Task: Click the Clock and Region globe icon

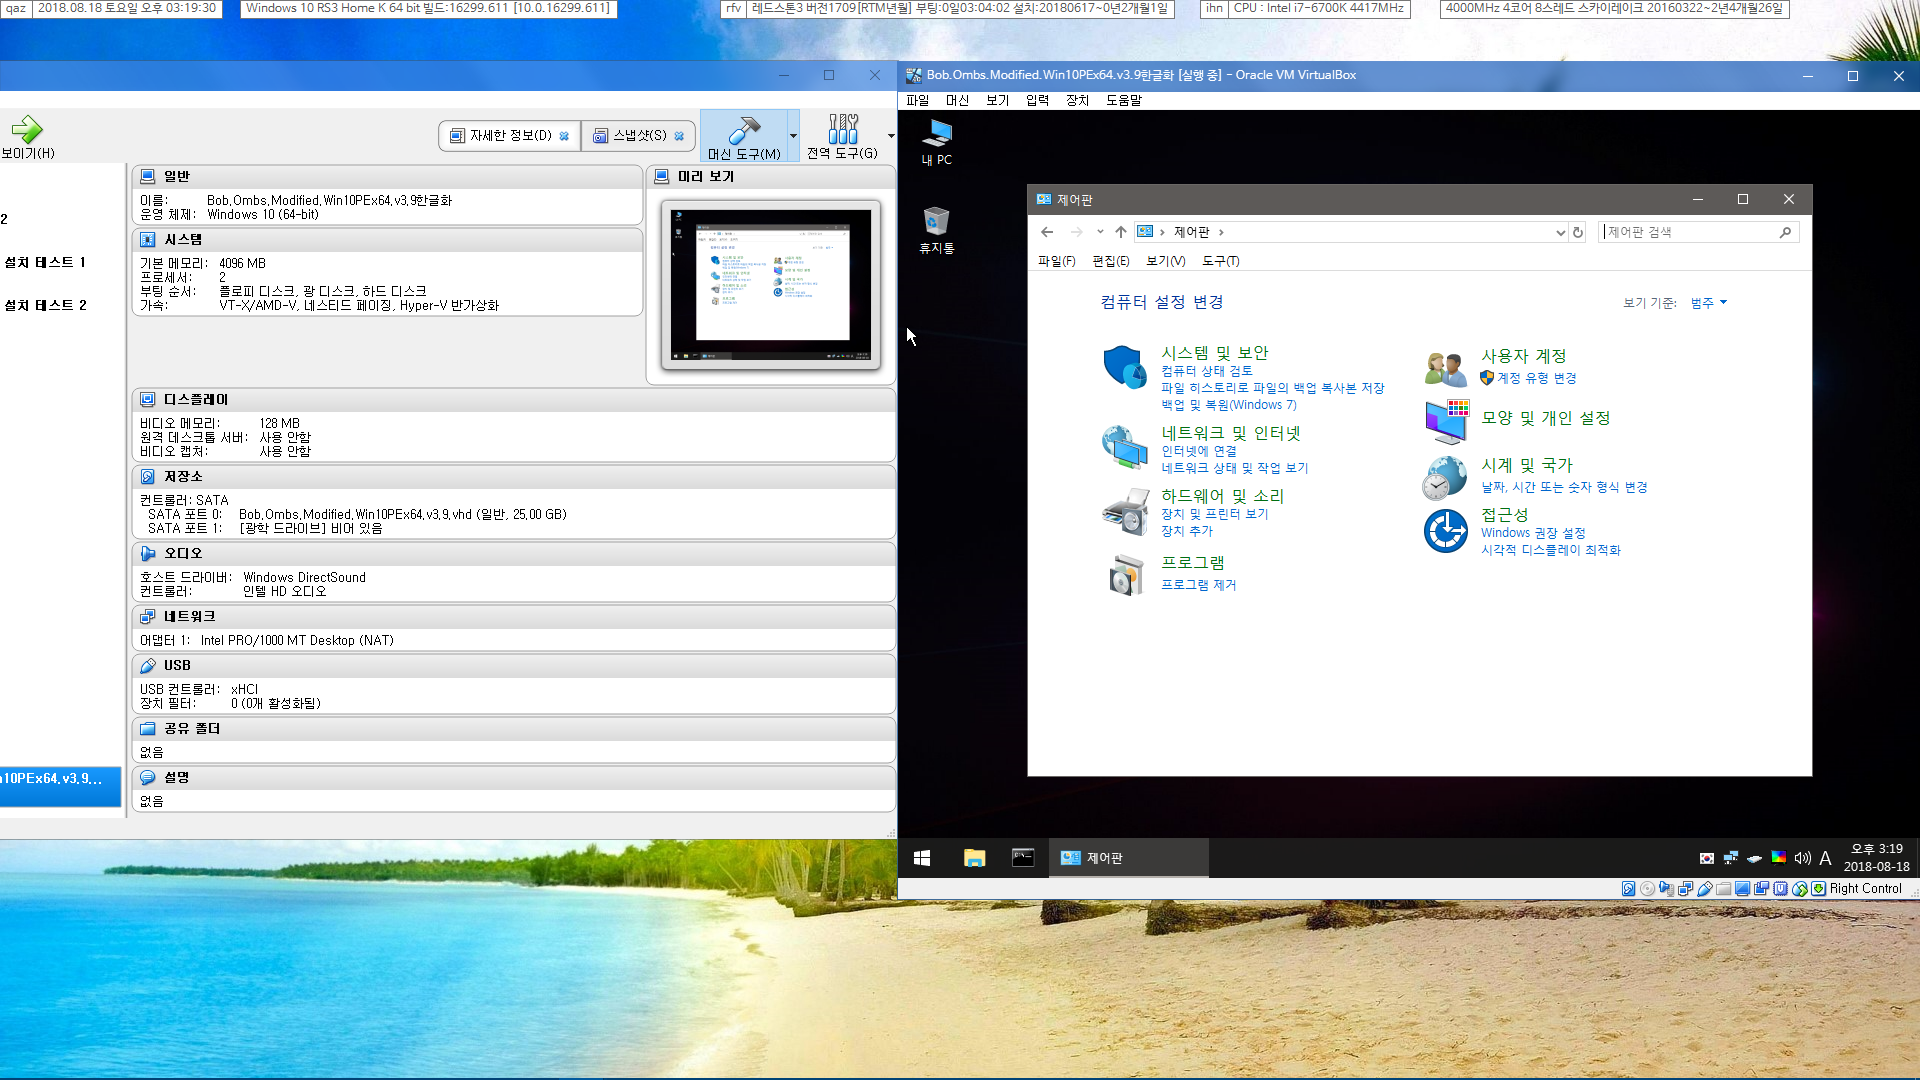Action: [1446, 477]
